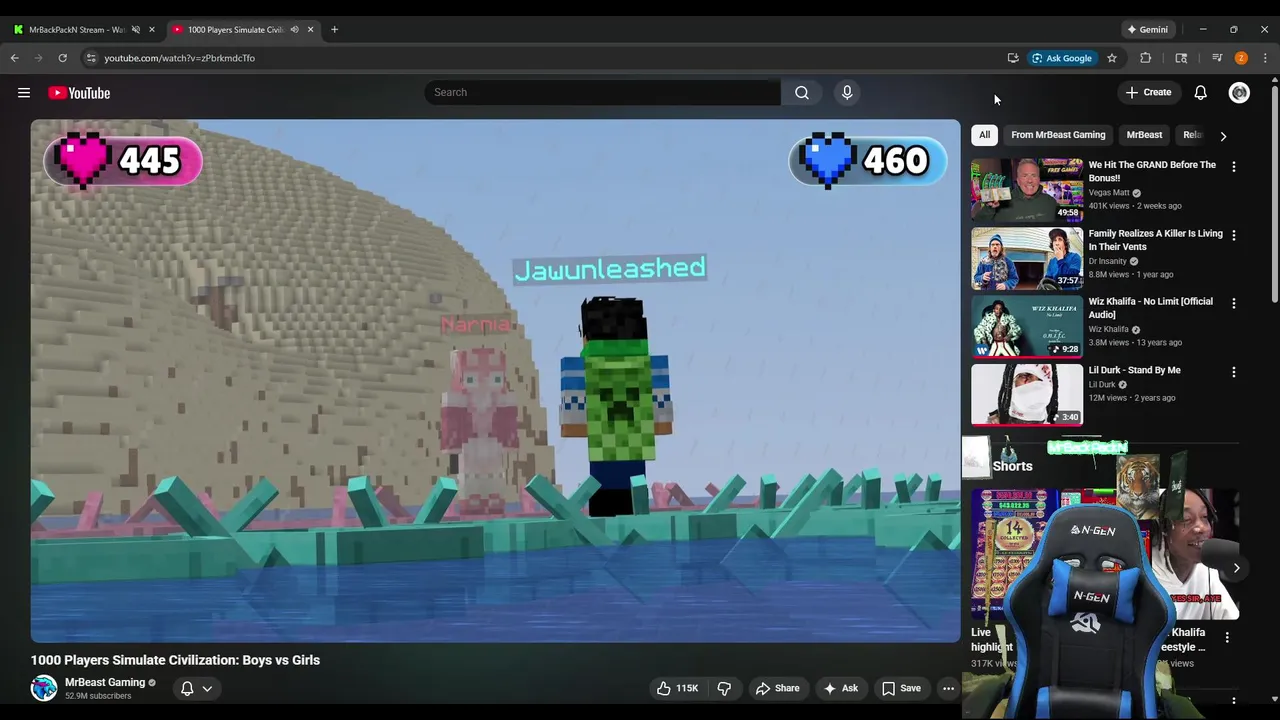Open Lil Durk video thumbnail
The image size is (1280, 720).
pyautogui.click(x=1027, y=394)
